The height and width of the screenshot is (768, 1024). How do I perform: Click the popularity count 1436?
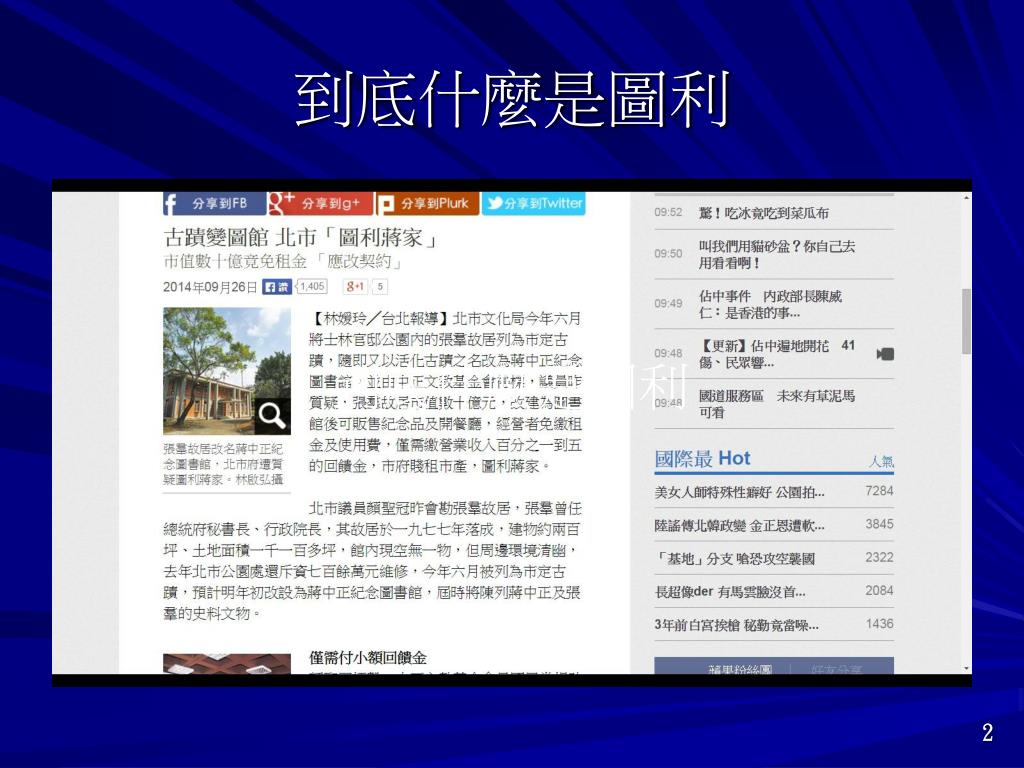pyautogui.click(x=879, y=624)
